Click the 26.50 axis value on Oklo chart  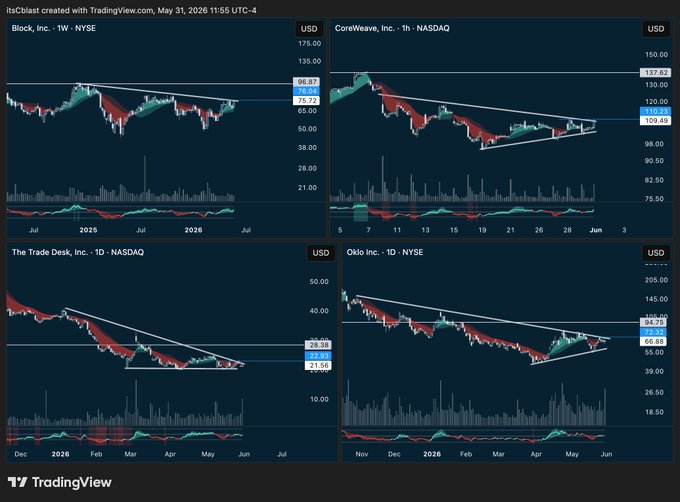(654, 392)
